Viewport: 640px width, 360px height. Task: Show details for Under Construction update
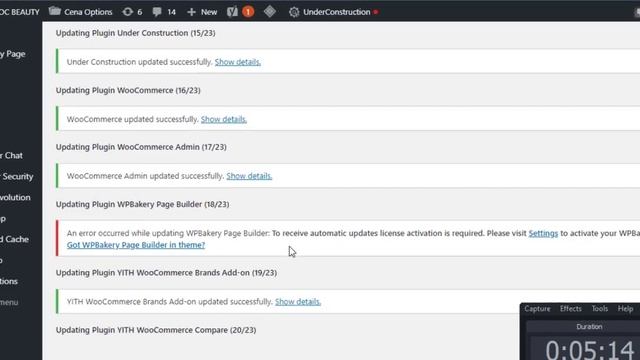238,62
